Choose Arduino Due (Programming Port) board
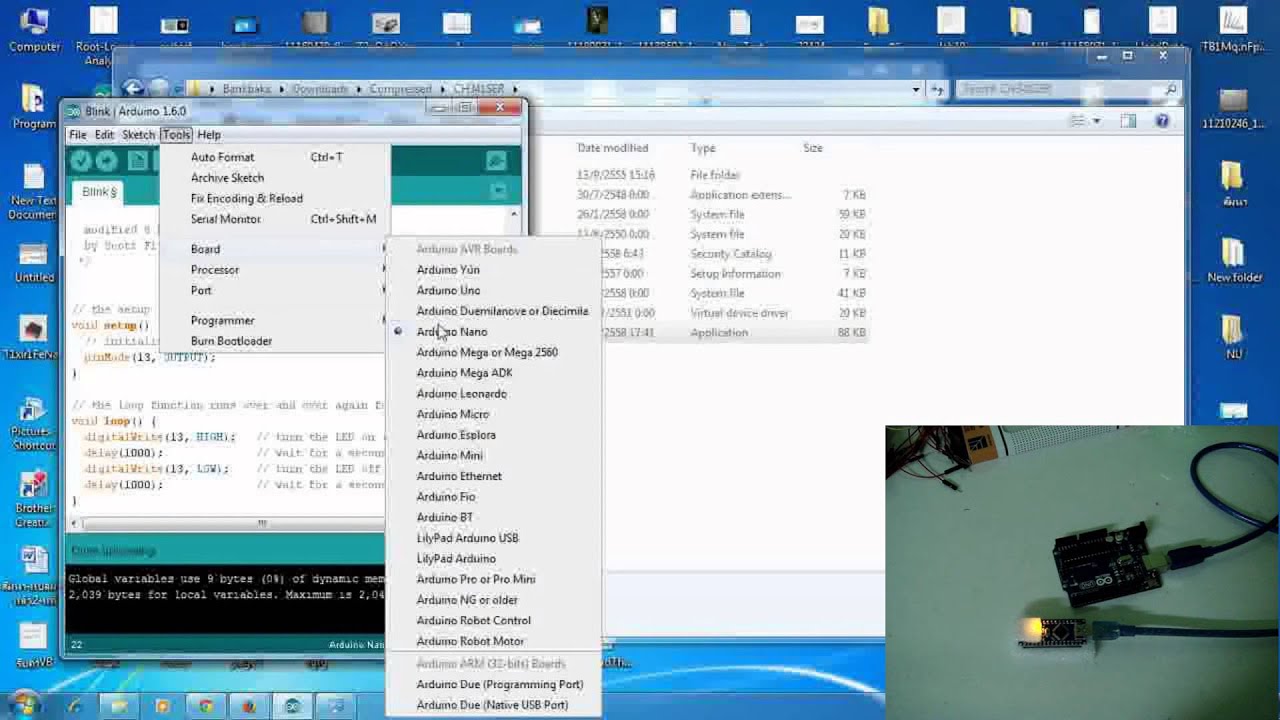 (499, 685)
